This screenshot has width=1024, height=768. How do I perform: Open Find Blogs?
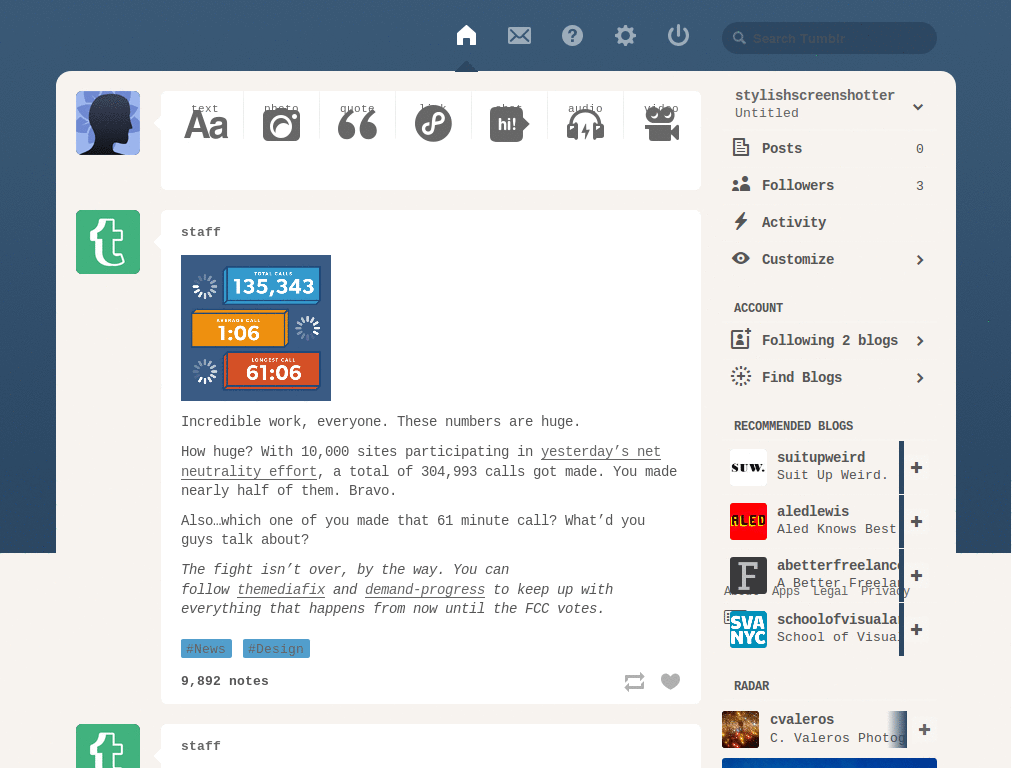(x=828, y=377)
